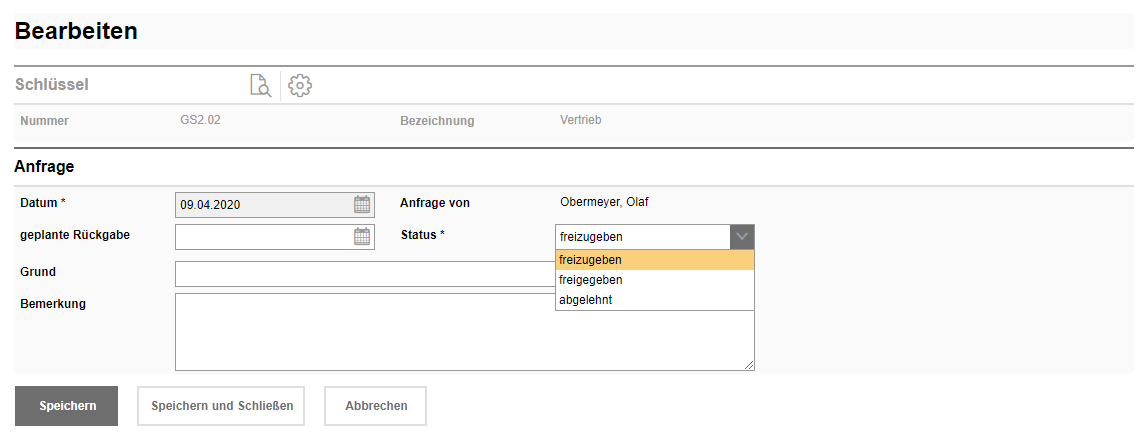Click the 'Anfrage' section heading
1144x433 pixels.
pyautogui.click(x=45, y=166)
